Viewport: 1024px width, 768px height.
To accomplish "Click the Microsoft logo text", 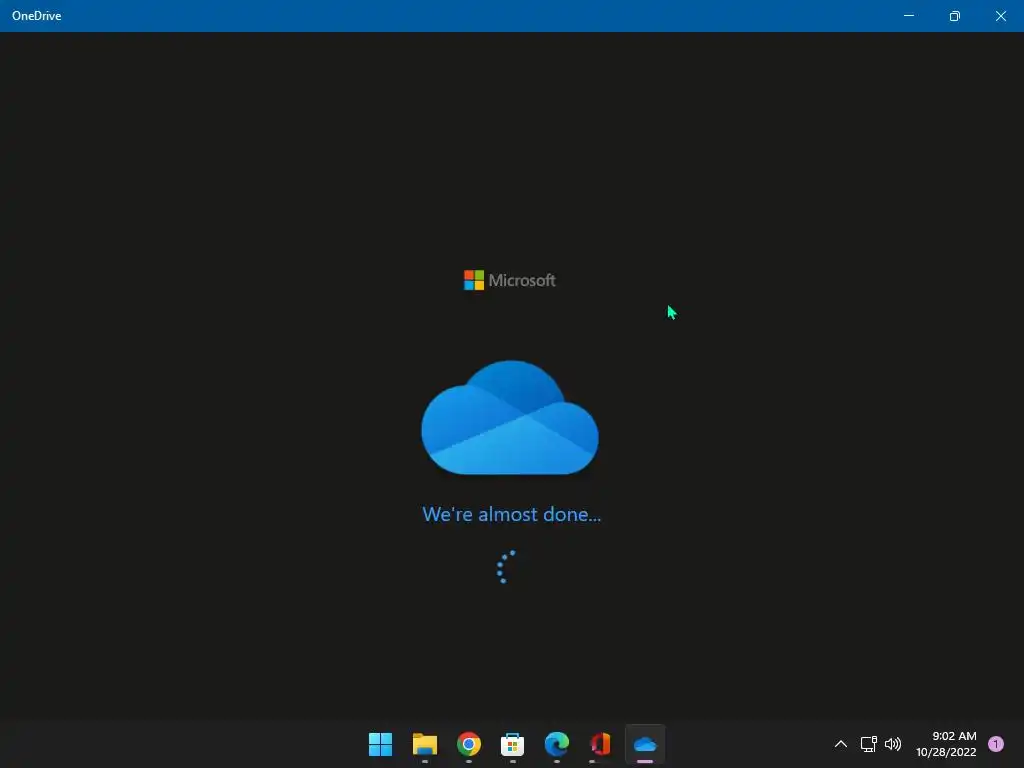I will [522, 280].
